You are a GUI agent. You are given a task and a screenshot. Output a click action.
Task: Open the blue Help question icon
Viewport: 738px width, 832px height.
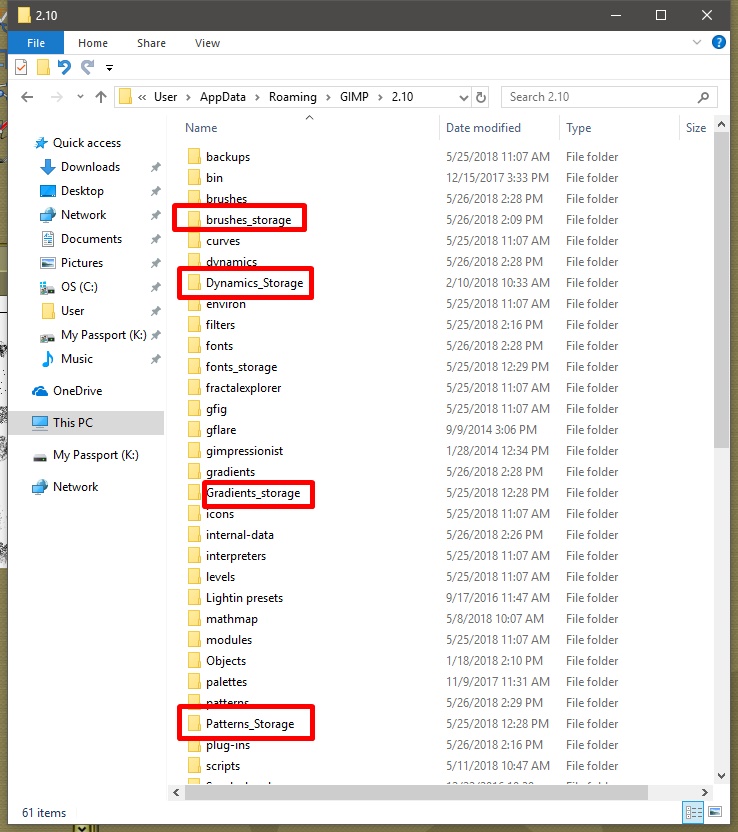click(718, 42)
